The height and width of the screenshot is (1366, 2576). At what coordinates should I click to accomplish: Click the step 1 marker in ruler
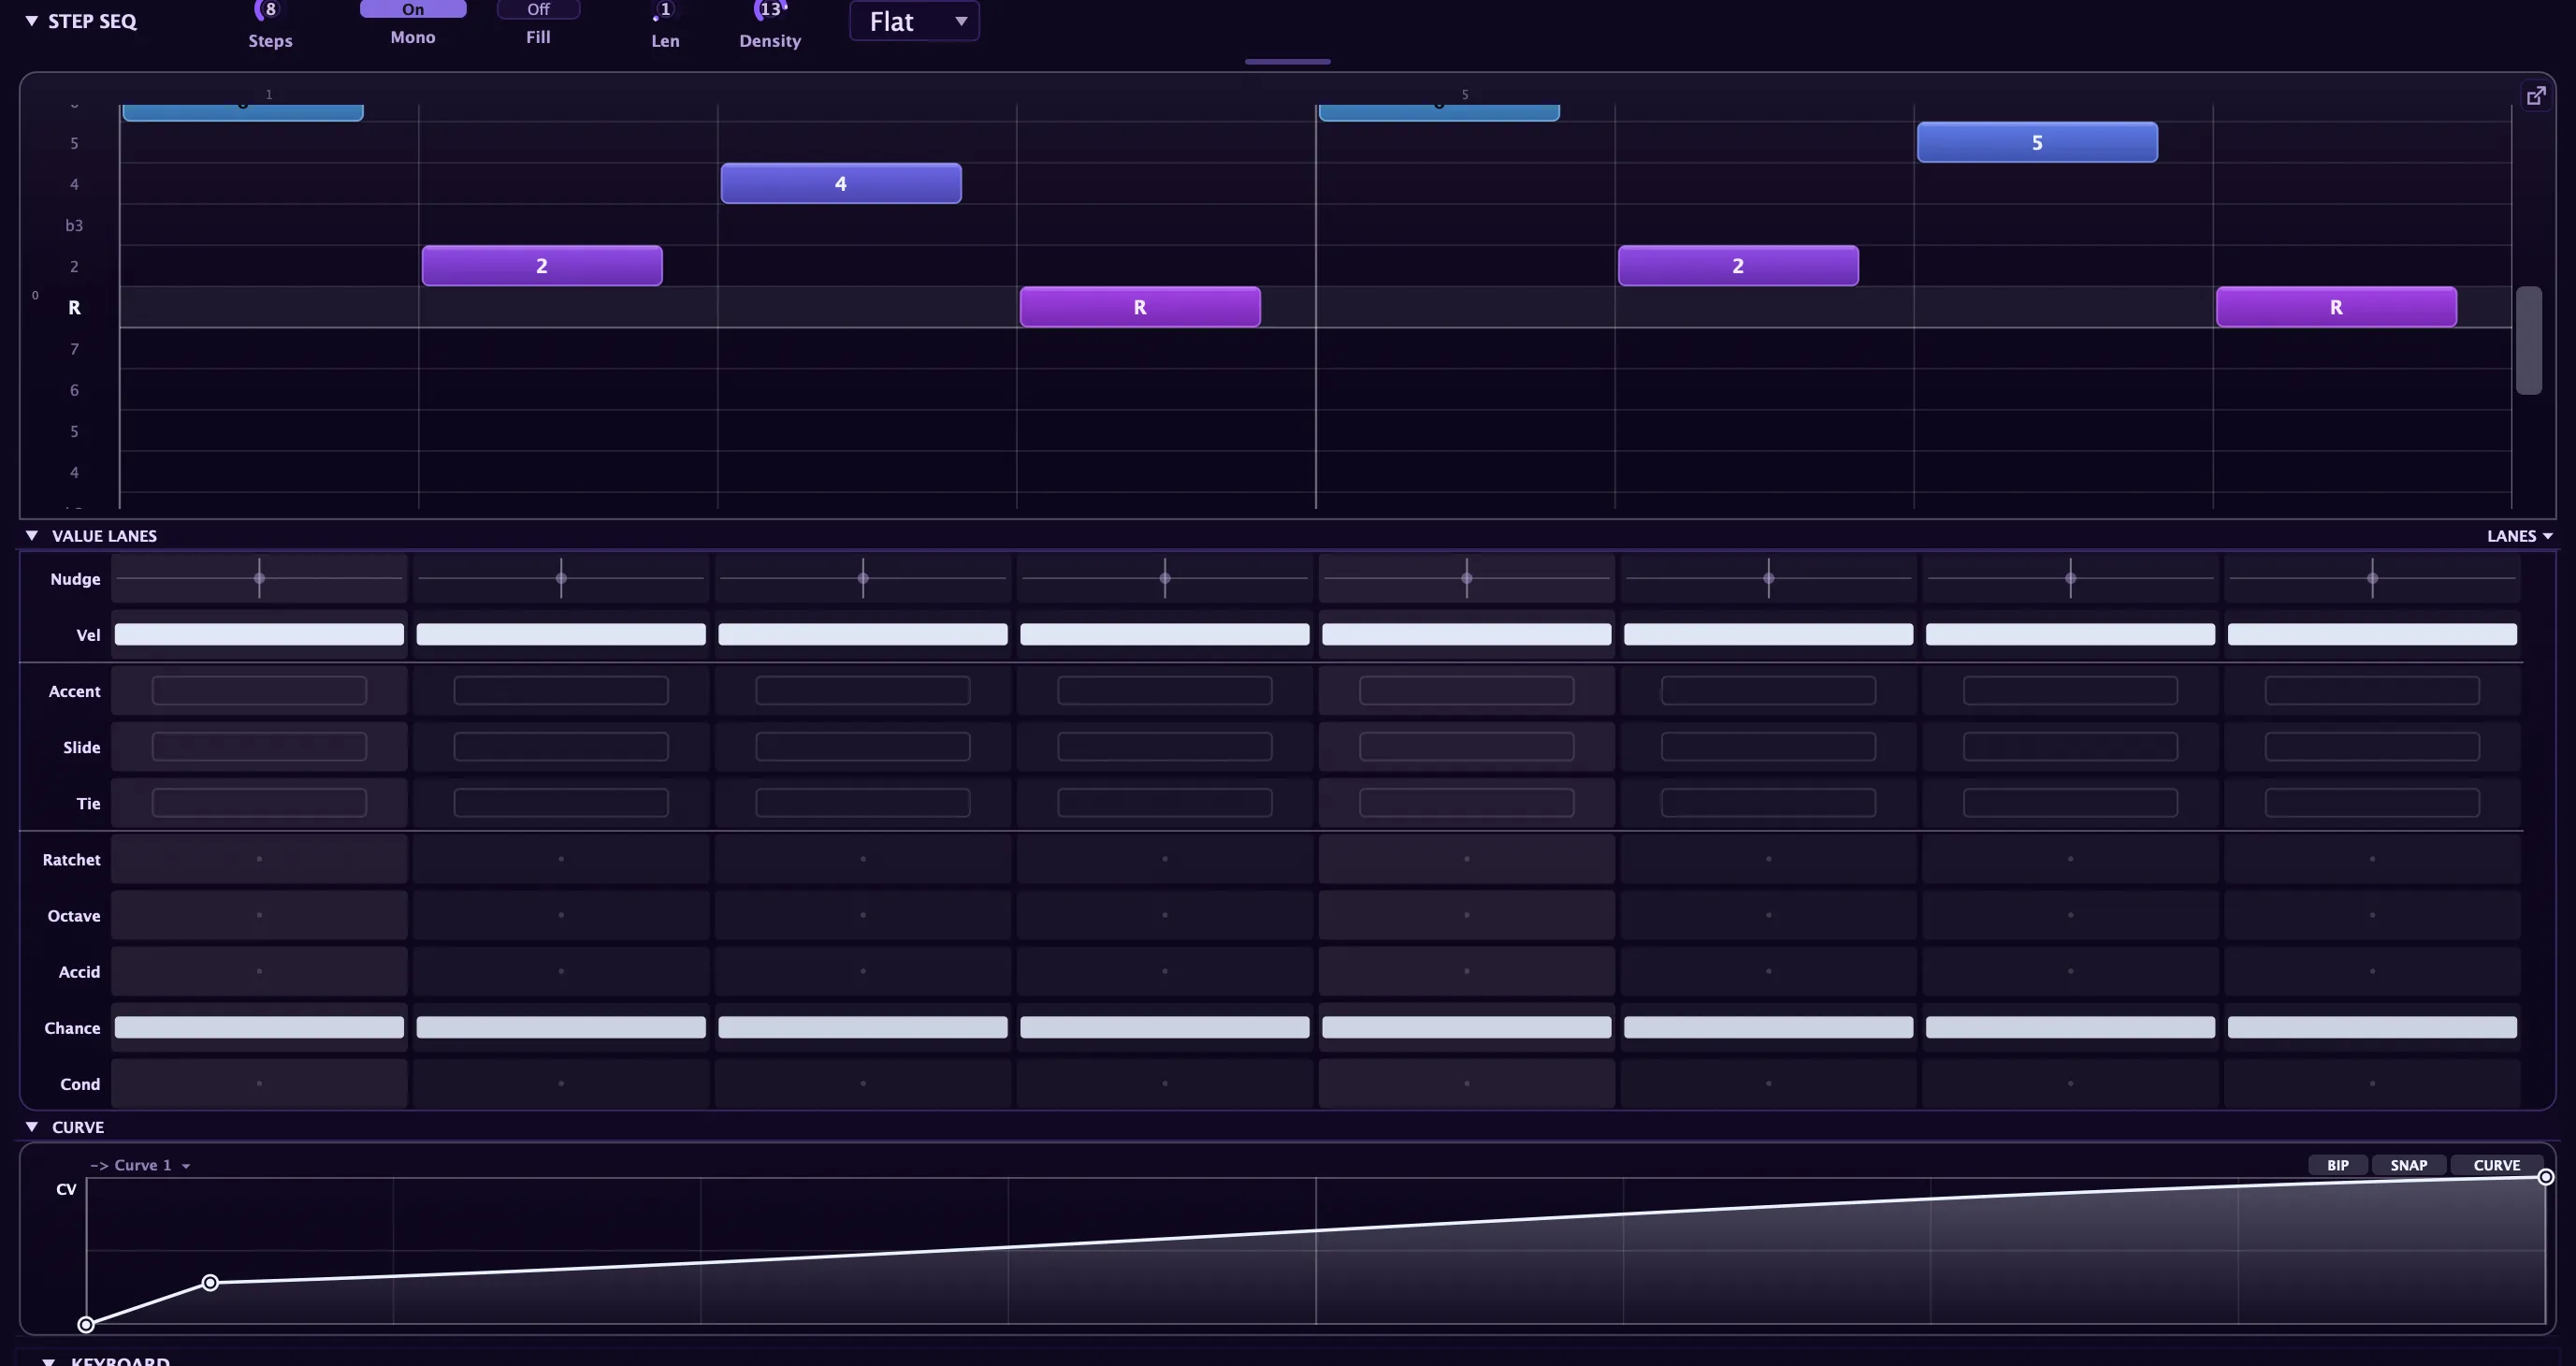269,95
